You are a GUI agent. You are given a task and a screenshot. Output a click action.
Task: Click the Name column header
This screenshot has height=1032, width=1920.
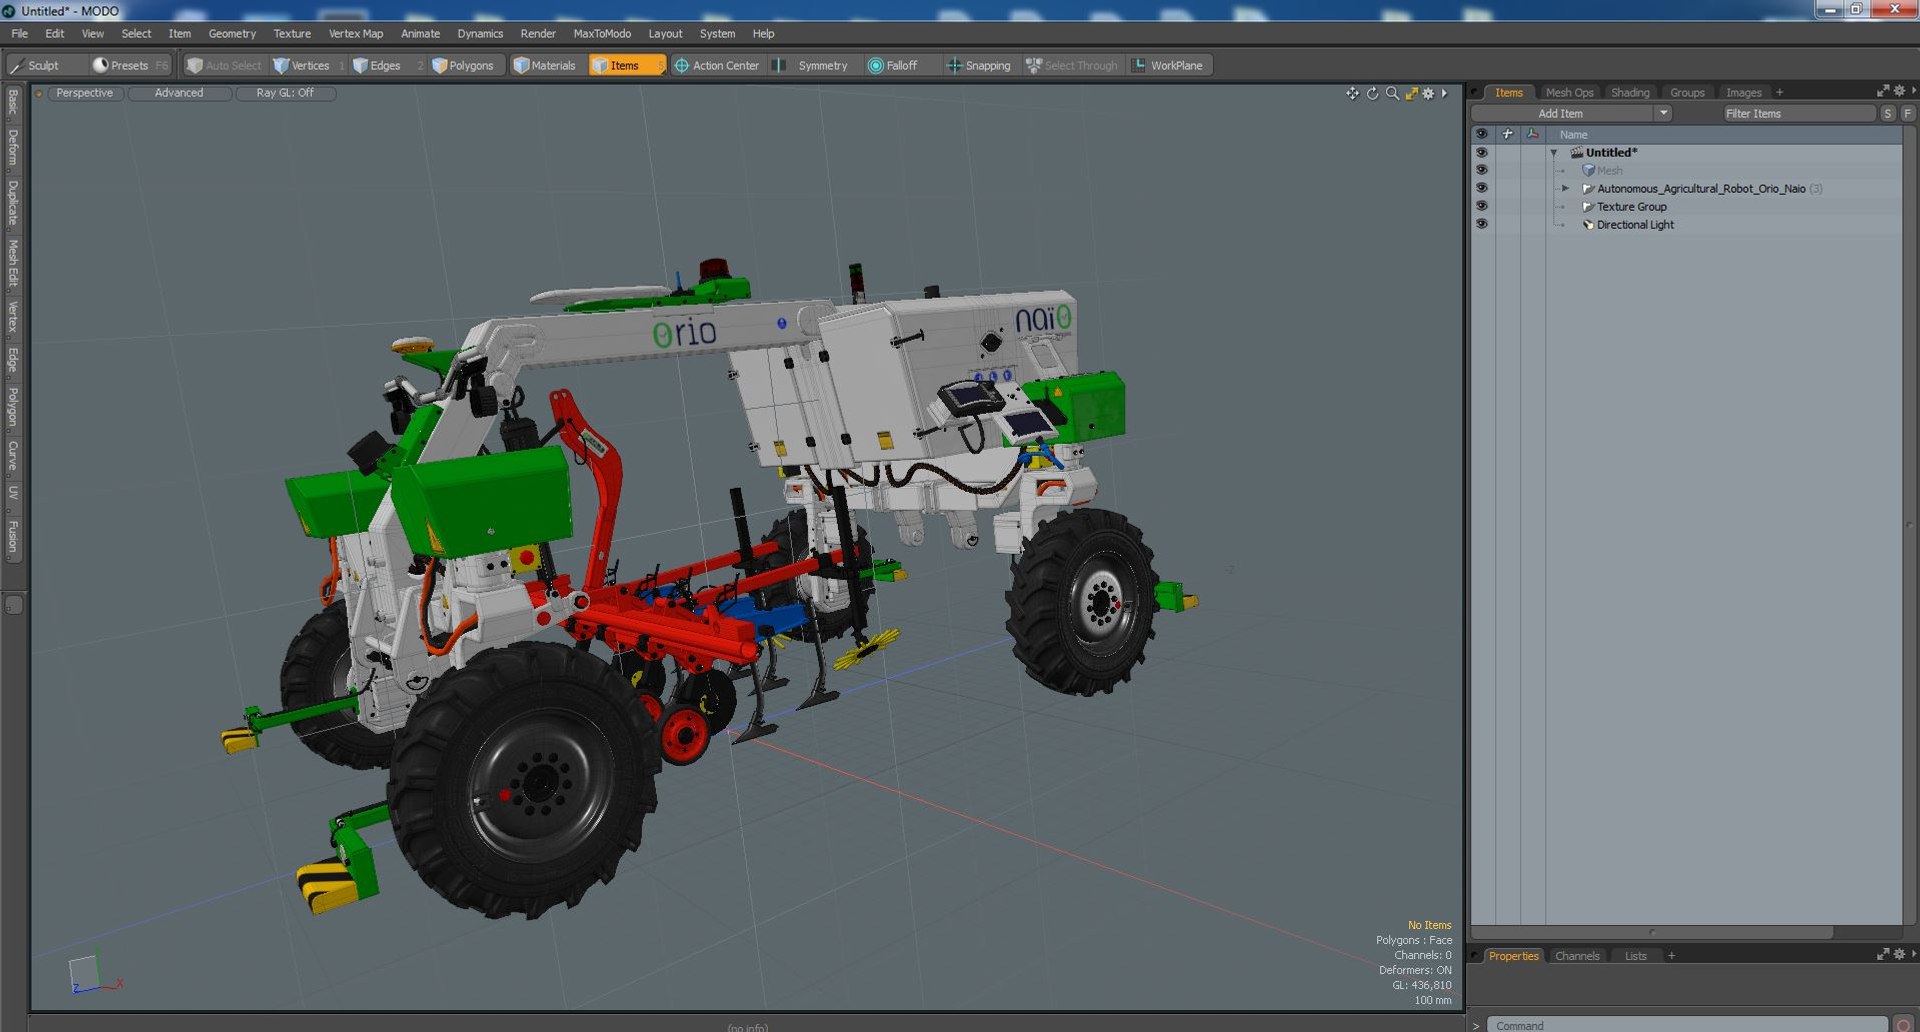(1573, 134)
